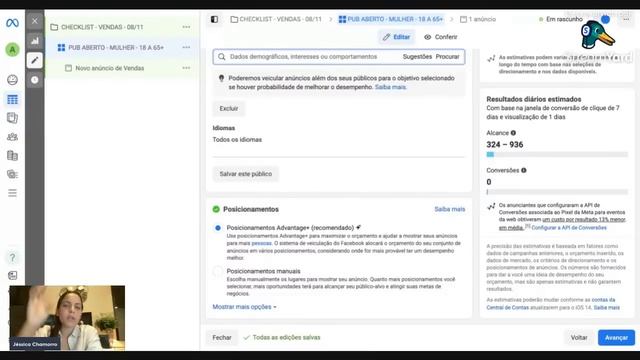Select Posicionamentos manuais radio option
This screenshot has height=360, width=640.
pyautogui.click(x=218, y=271)
